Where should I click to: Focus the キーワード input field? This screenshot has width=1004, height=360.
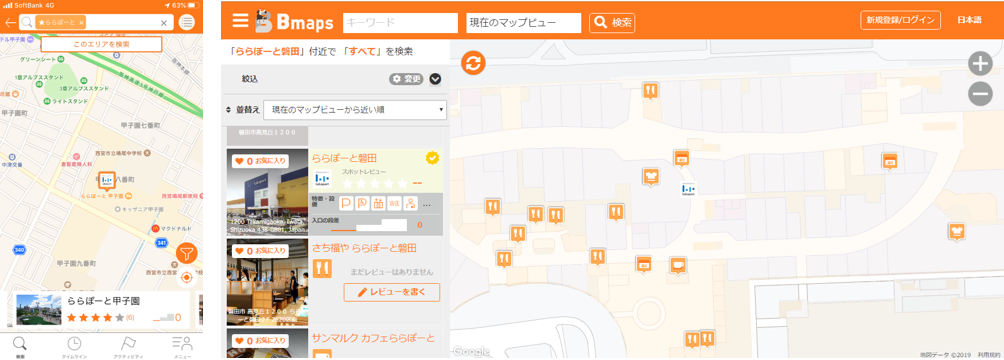point(401,22)
